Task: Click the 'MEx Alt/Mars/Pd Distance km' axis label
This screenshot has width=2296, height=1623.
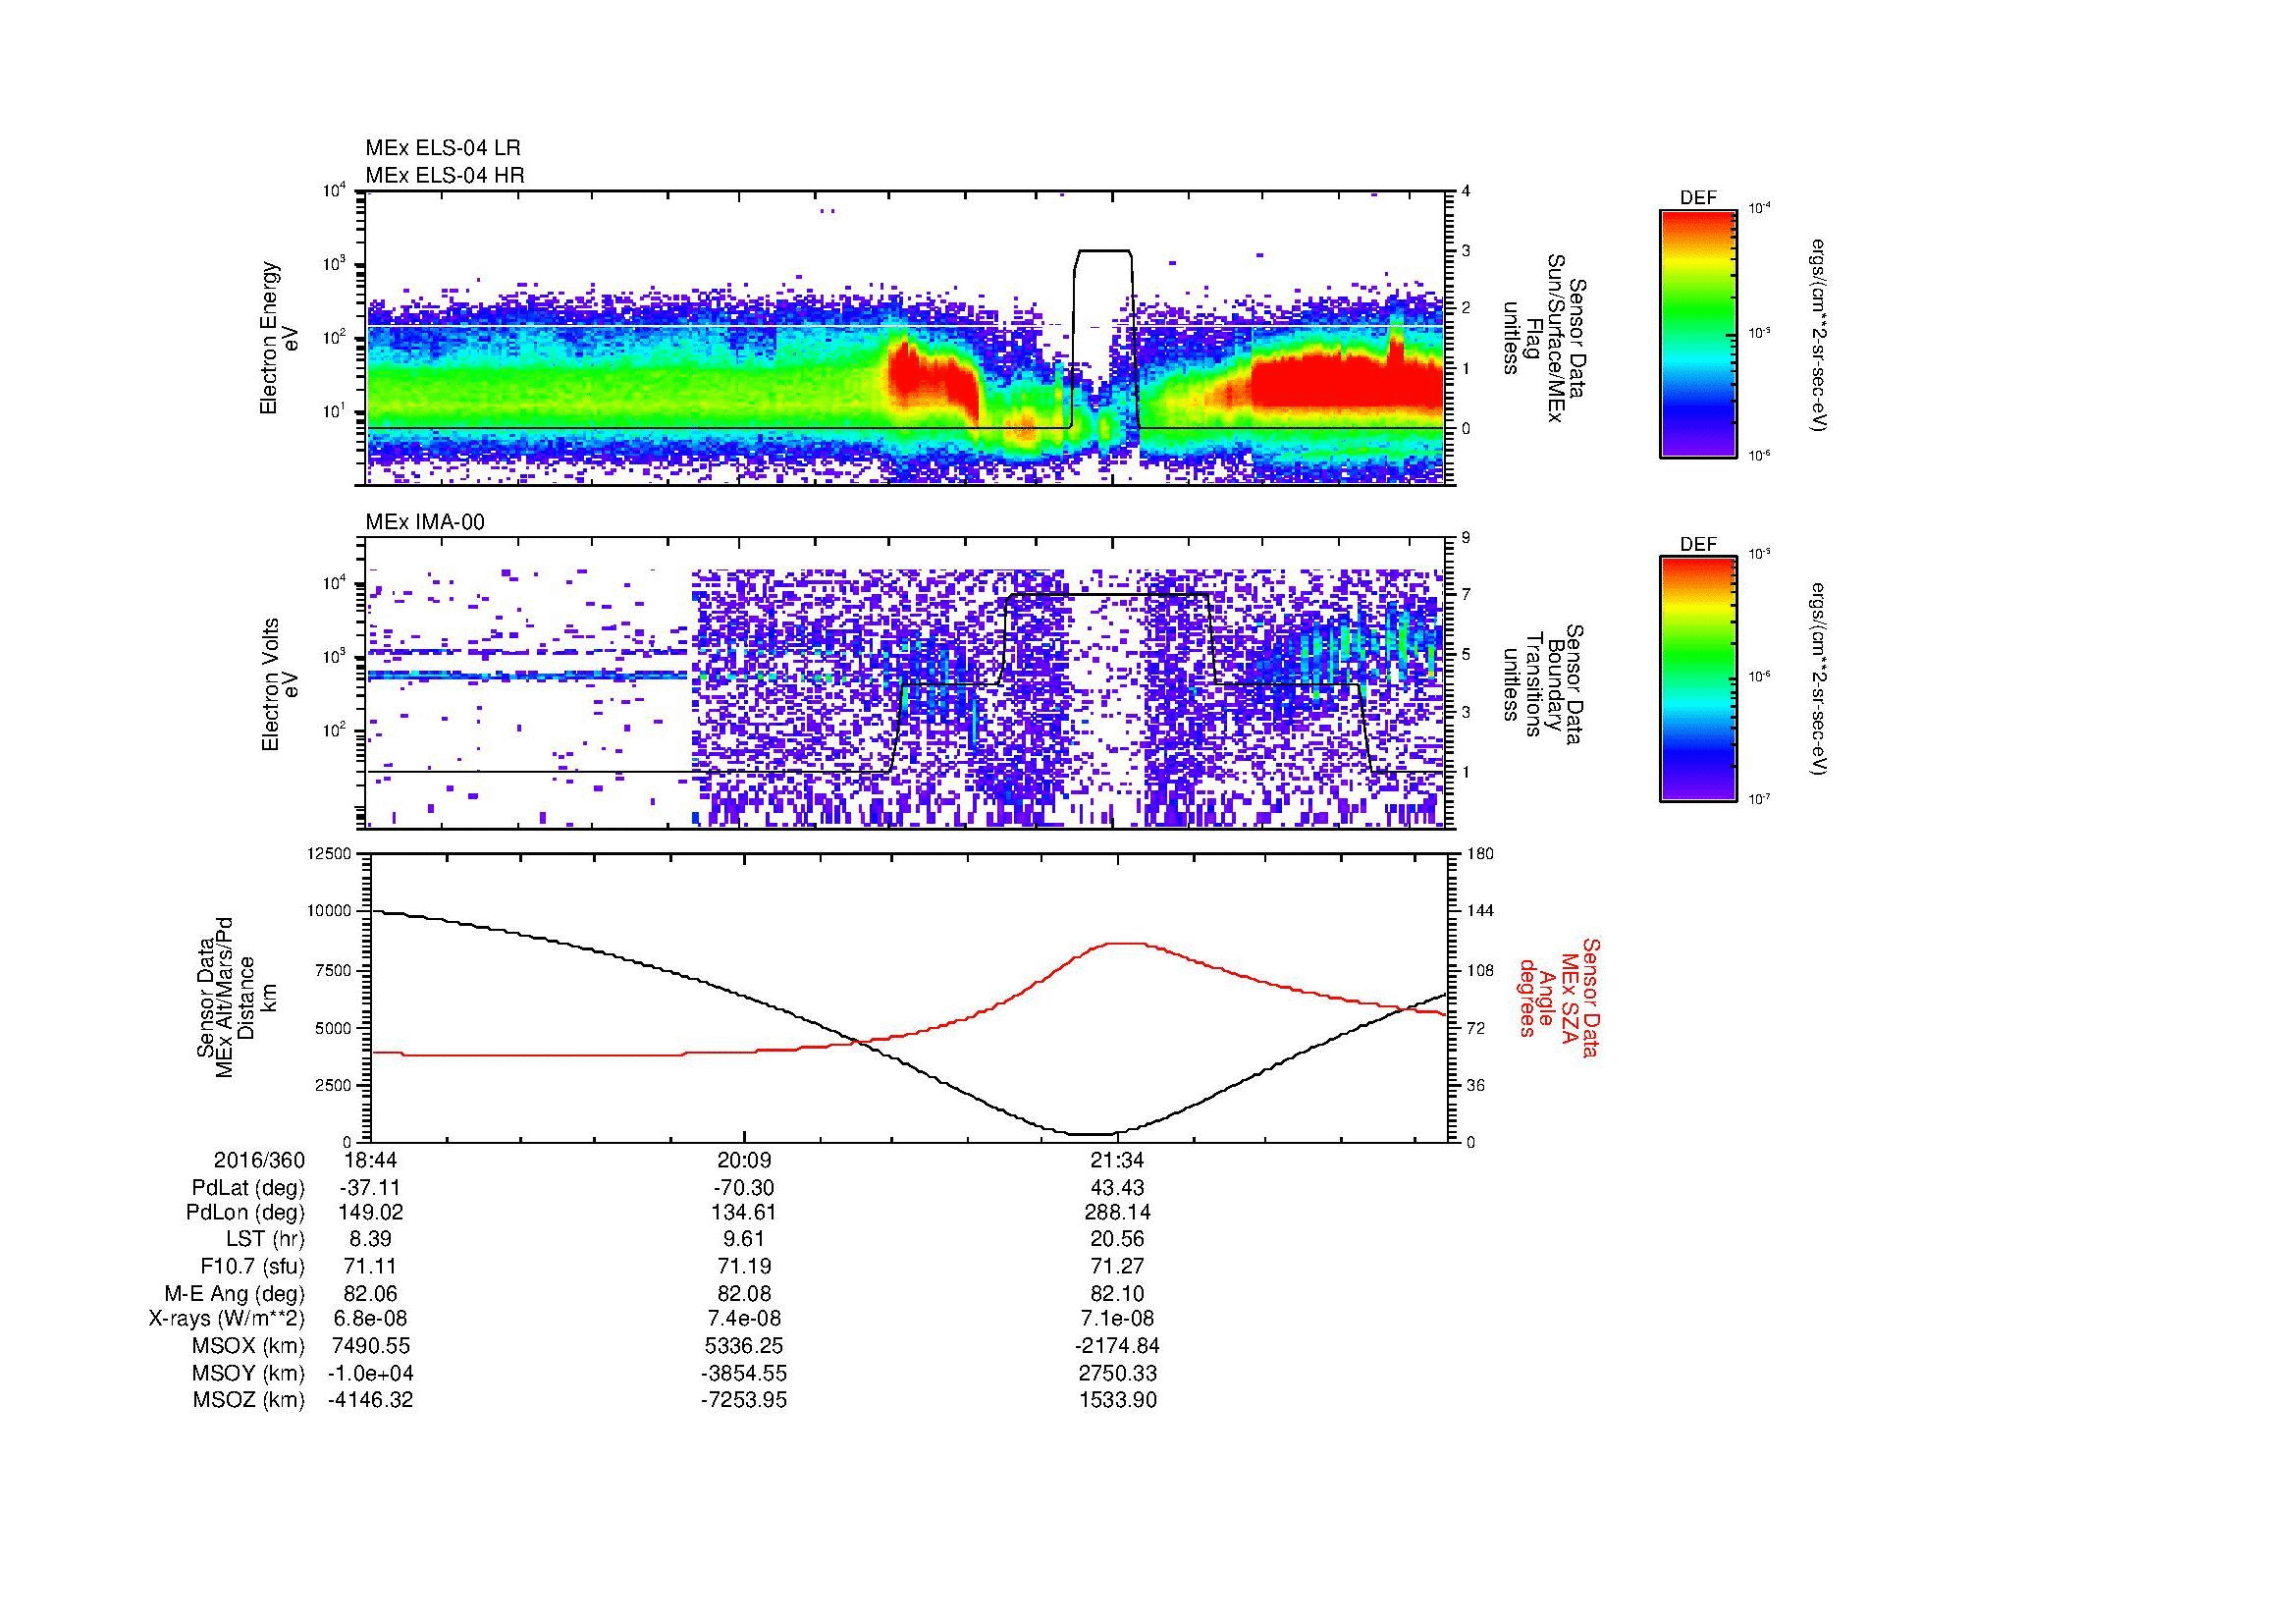Action: click(235, 998)
